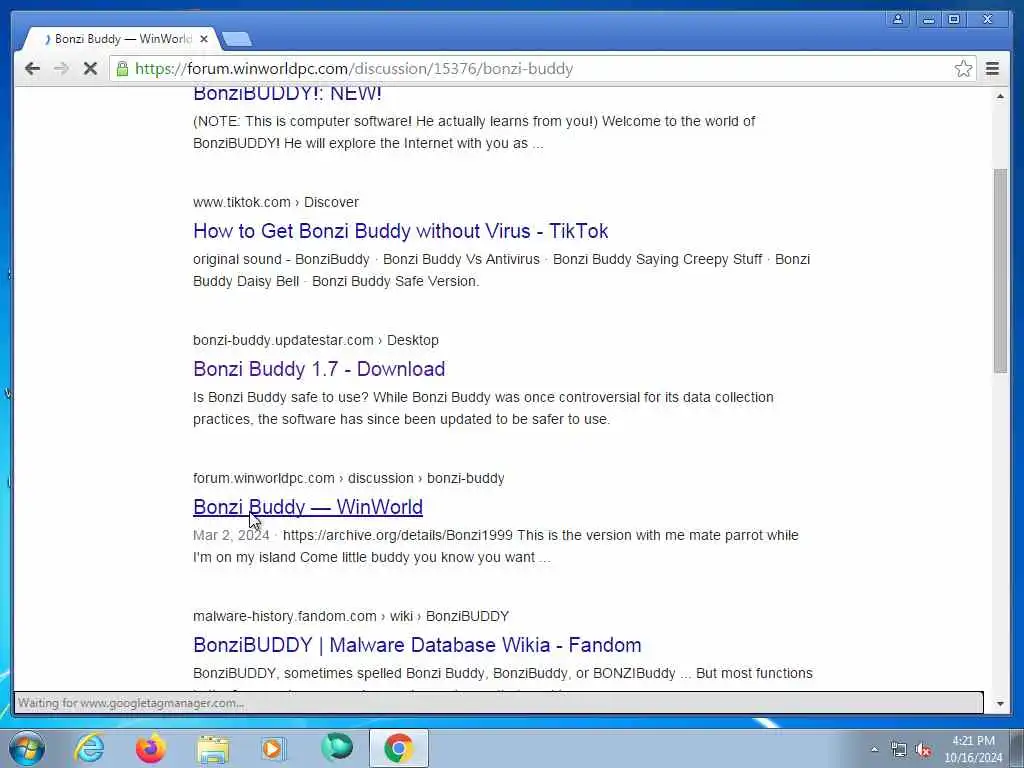Click the muted volume tray icon
Image resolution: width=1024 pixels, height=768 pixels.
point(923,750)
